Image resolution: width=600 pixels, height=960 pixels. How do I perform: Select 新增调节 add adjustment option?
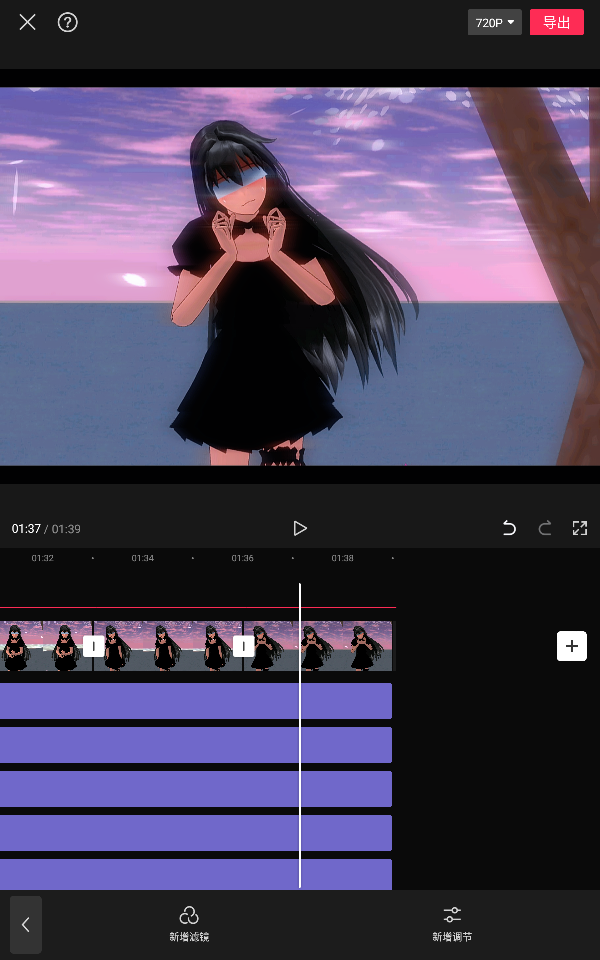(x=452, y=923)
